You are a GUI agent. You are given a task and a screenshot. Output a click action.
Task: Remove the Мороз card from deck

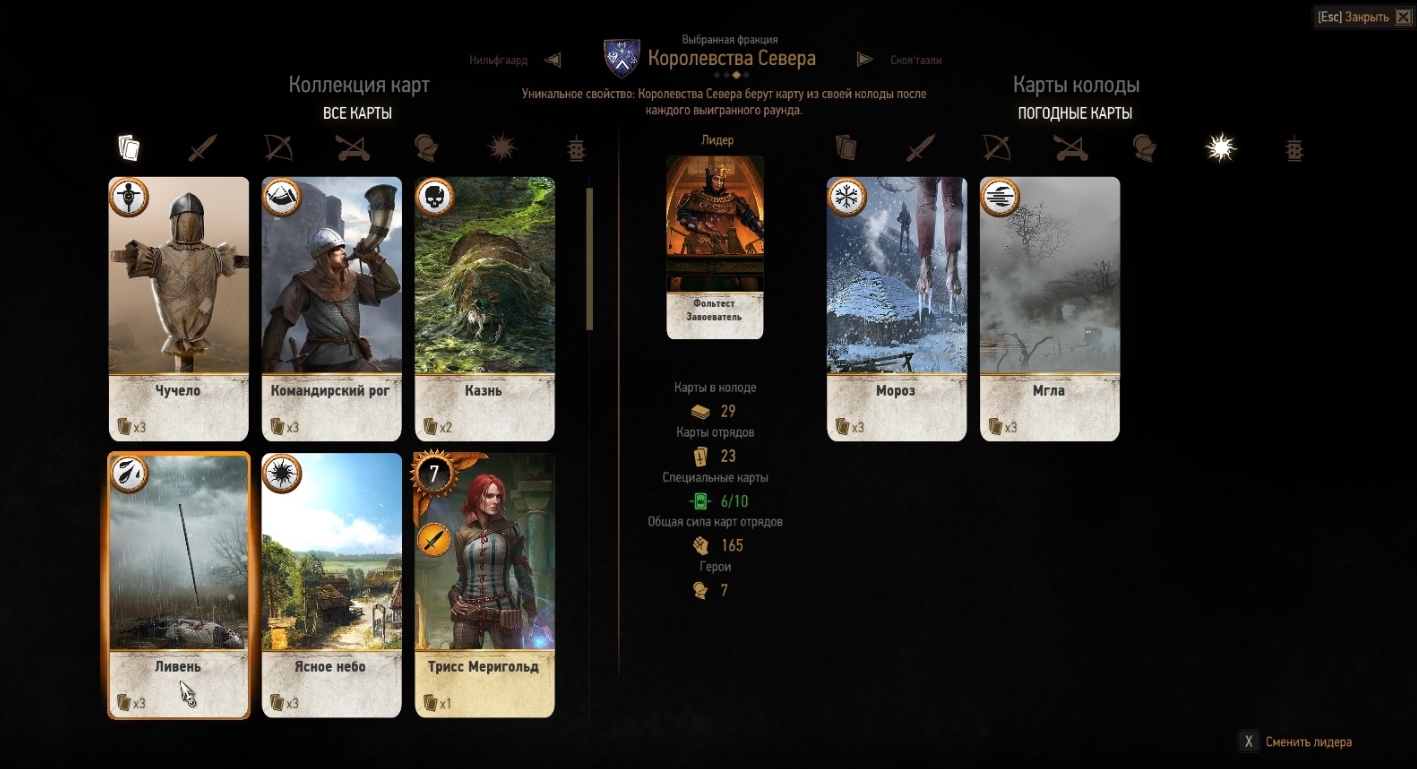(897, 309)
